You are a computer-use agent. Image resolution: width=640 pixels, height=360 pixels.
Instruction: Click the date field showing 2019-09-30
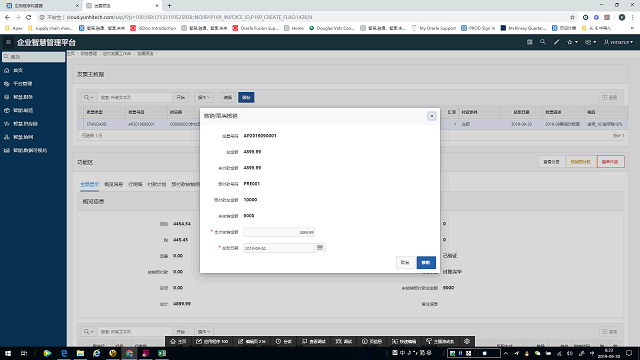point(279,248)
